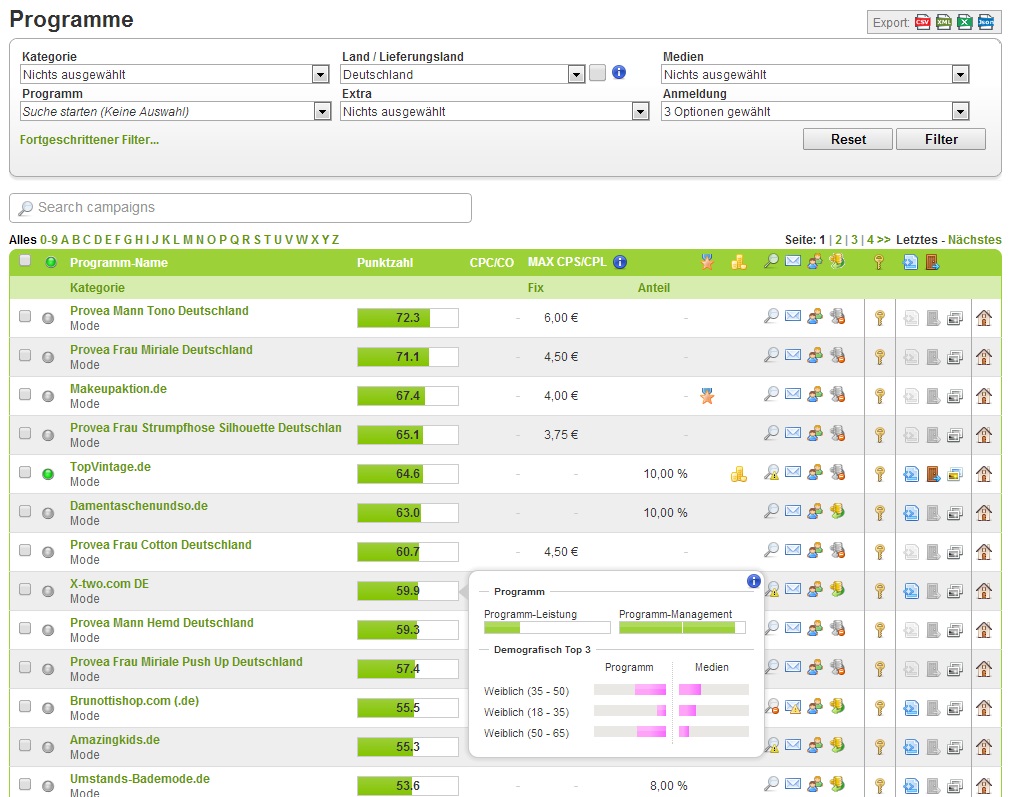Viewport: 1010px width, 797px height.
Task: Click the info icon next to MAX CPS/CPL
Action: coord(620,262)
